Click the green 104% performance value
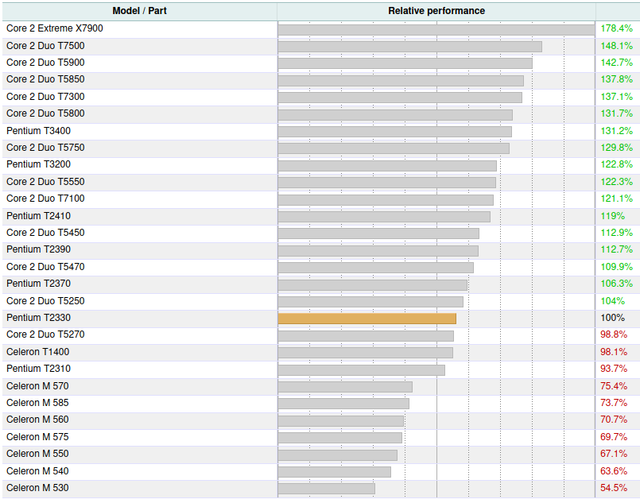 (x=612, y=300)
